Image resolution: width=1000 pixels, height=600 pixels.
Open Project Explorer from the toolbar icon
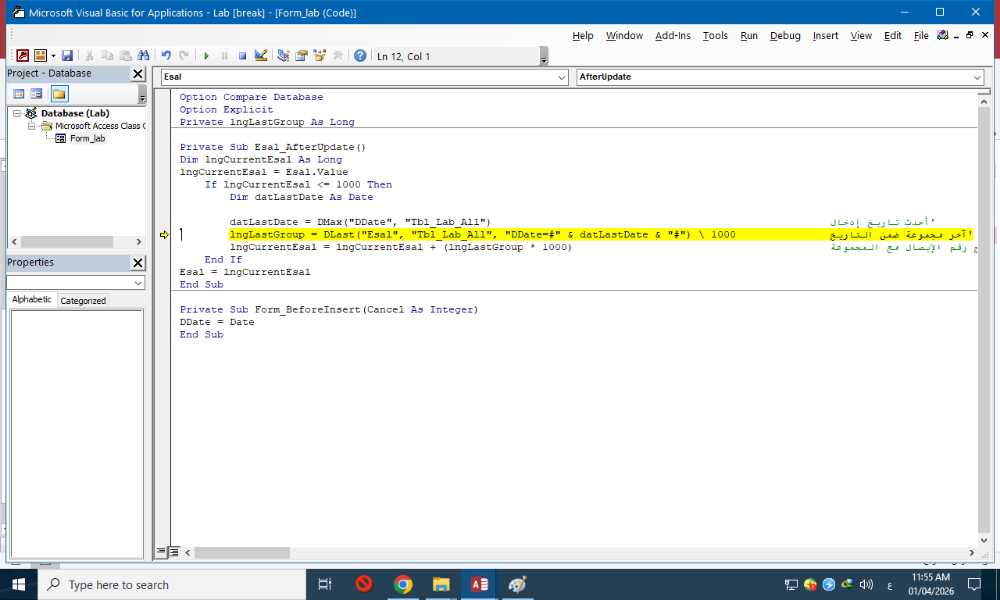click(284, 56)
